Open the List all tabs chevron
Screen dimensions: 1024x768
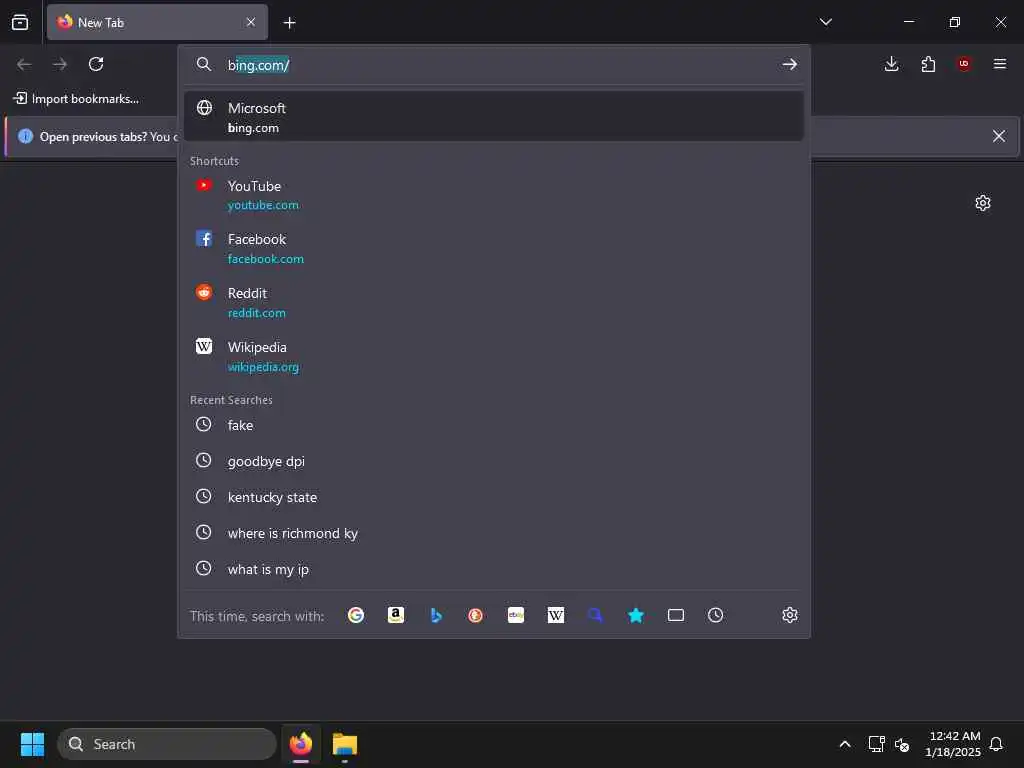coord(825,22)
